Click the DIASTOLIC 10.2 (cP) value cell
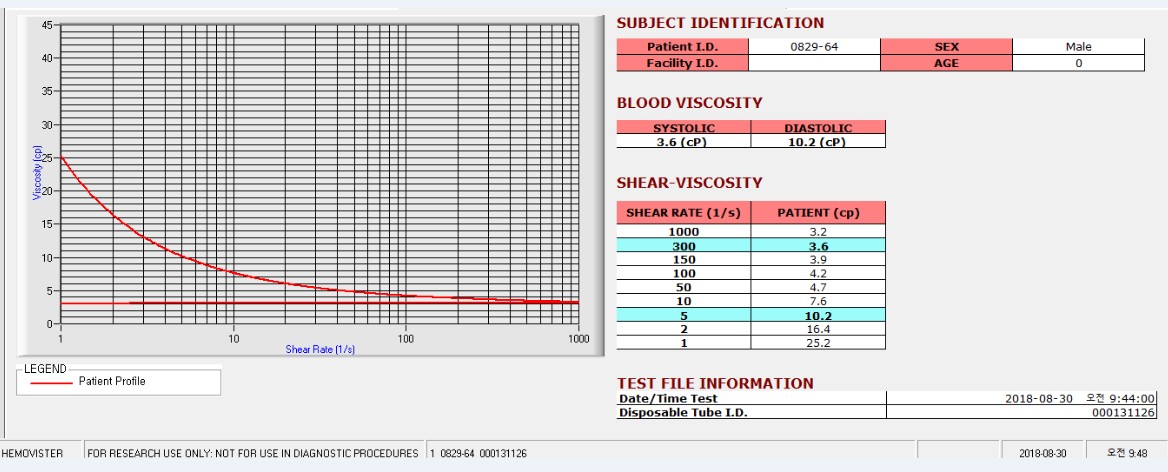The height and width of the screenshot is (472, 1168). (818, 141)
